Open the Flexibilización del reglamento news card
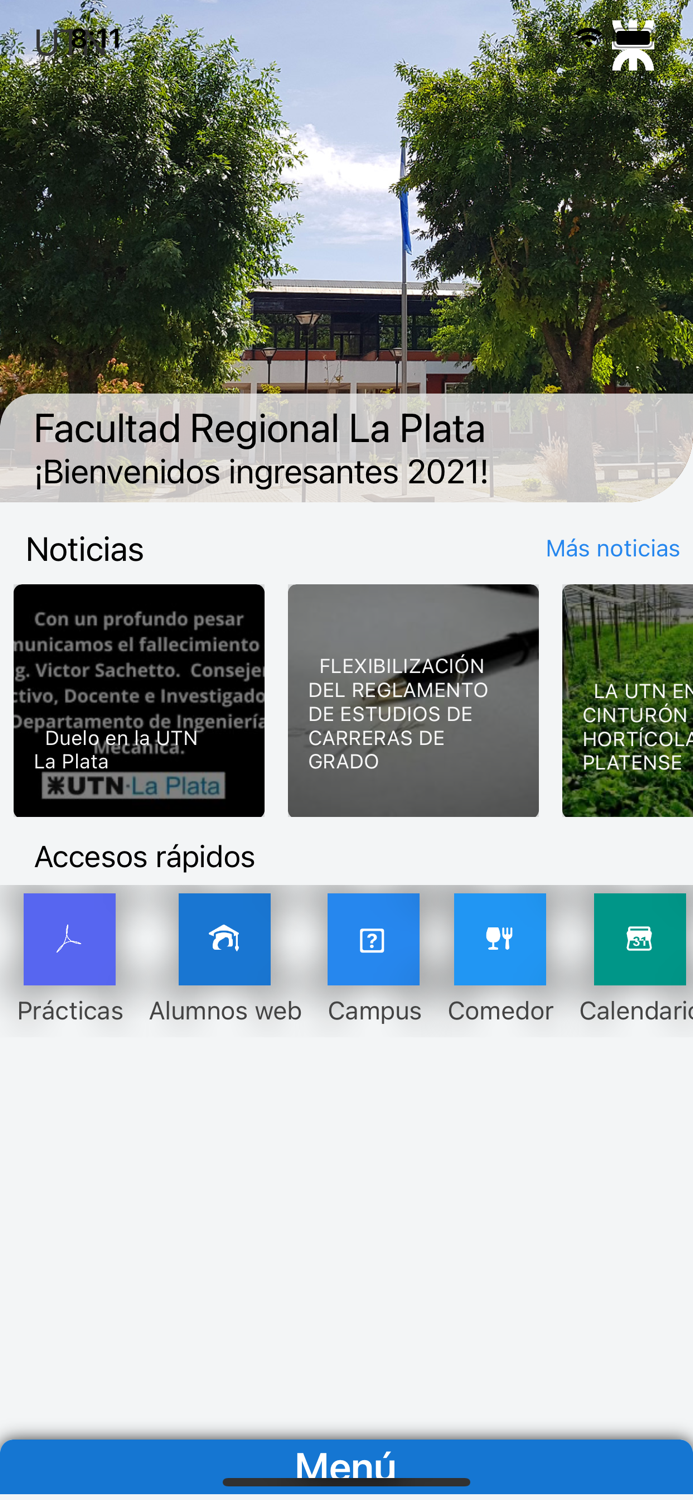The image size is (693, 1500). [413, 701]
